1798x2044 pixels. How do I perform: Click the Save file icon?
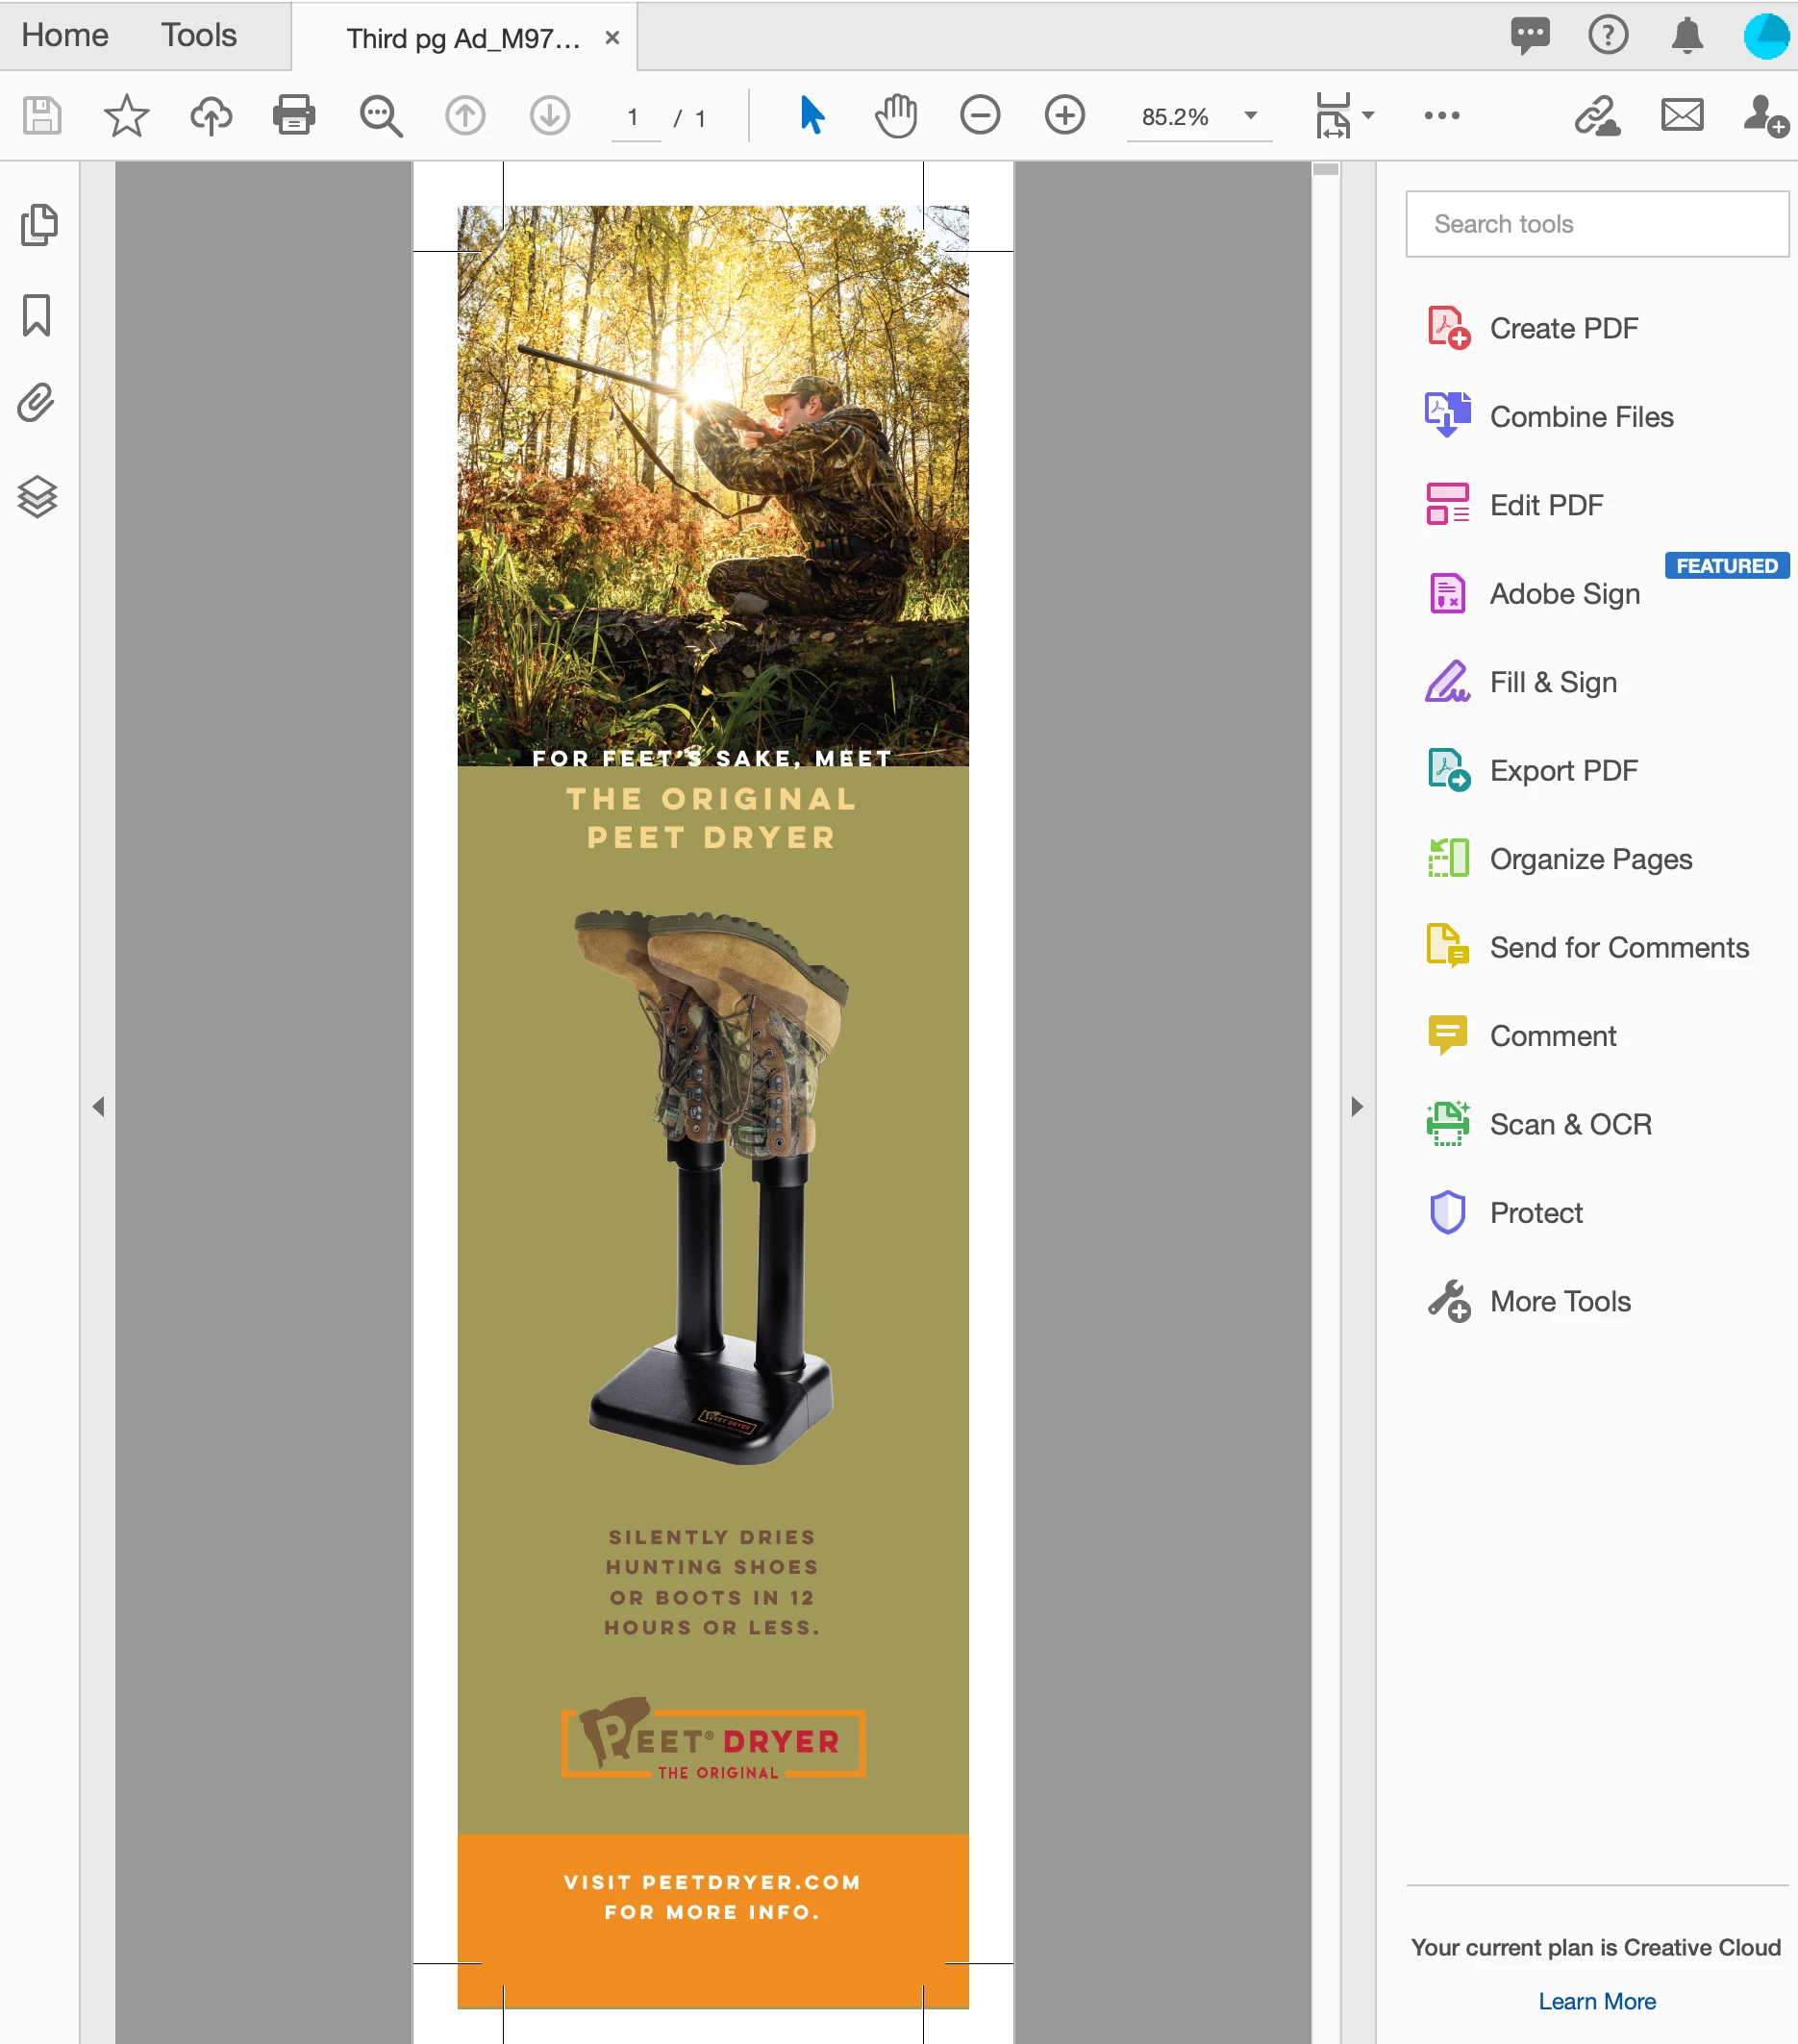(42, 116)
